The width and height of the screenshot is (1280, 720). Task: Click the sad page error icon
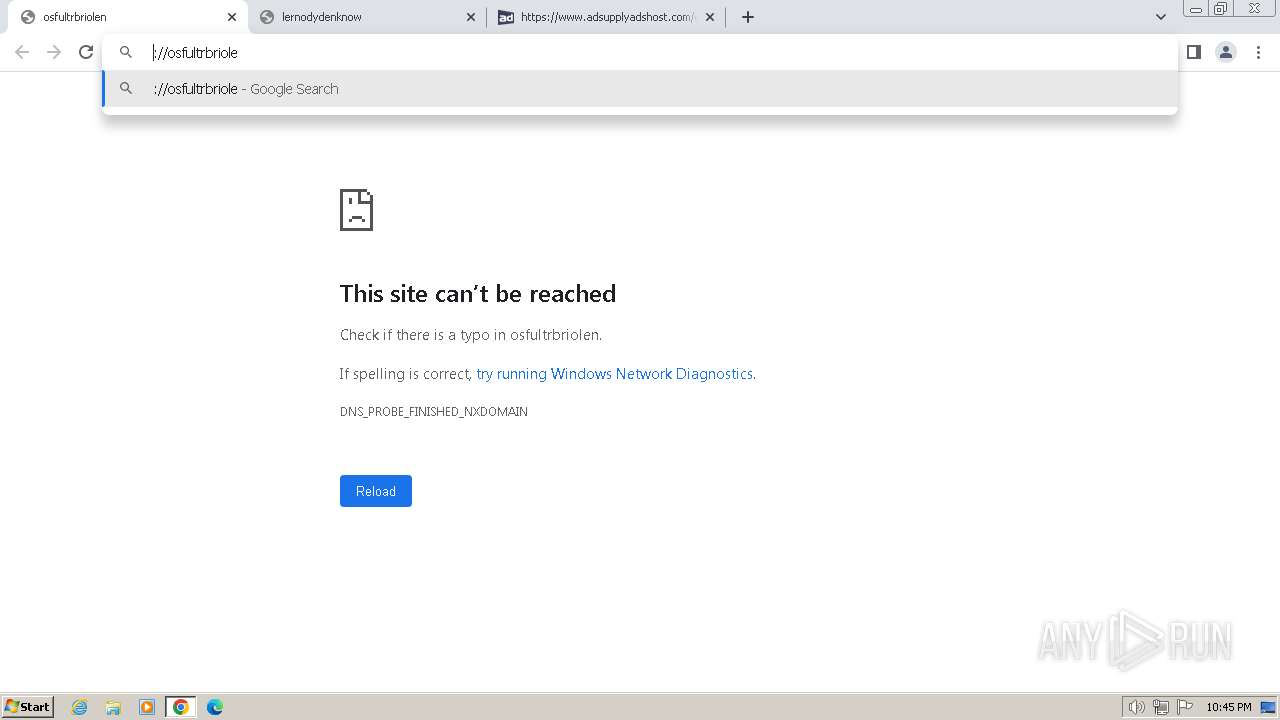coord(356,210)
